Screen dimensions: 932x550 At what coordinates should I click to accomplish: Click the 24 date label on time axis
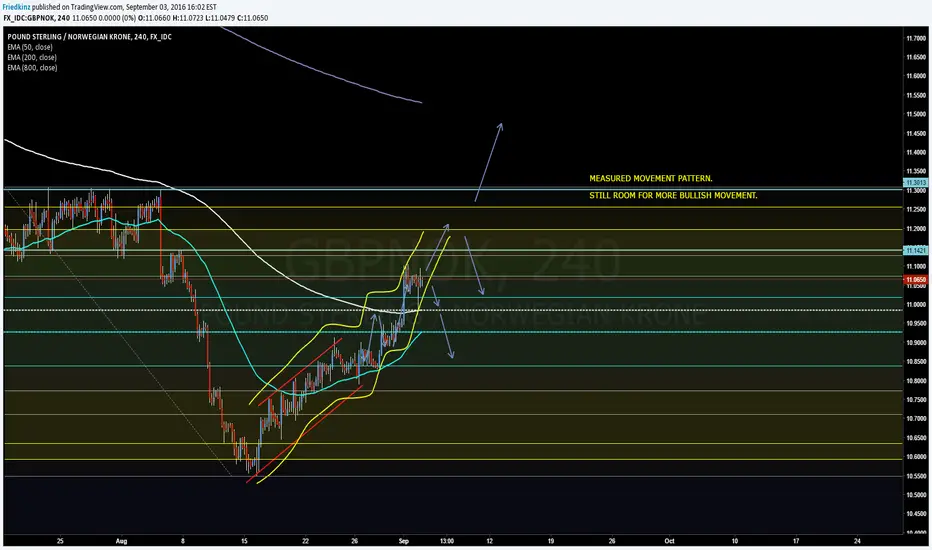pyautogui.click(x=857, y=541)
